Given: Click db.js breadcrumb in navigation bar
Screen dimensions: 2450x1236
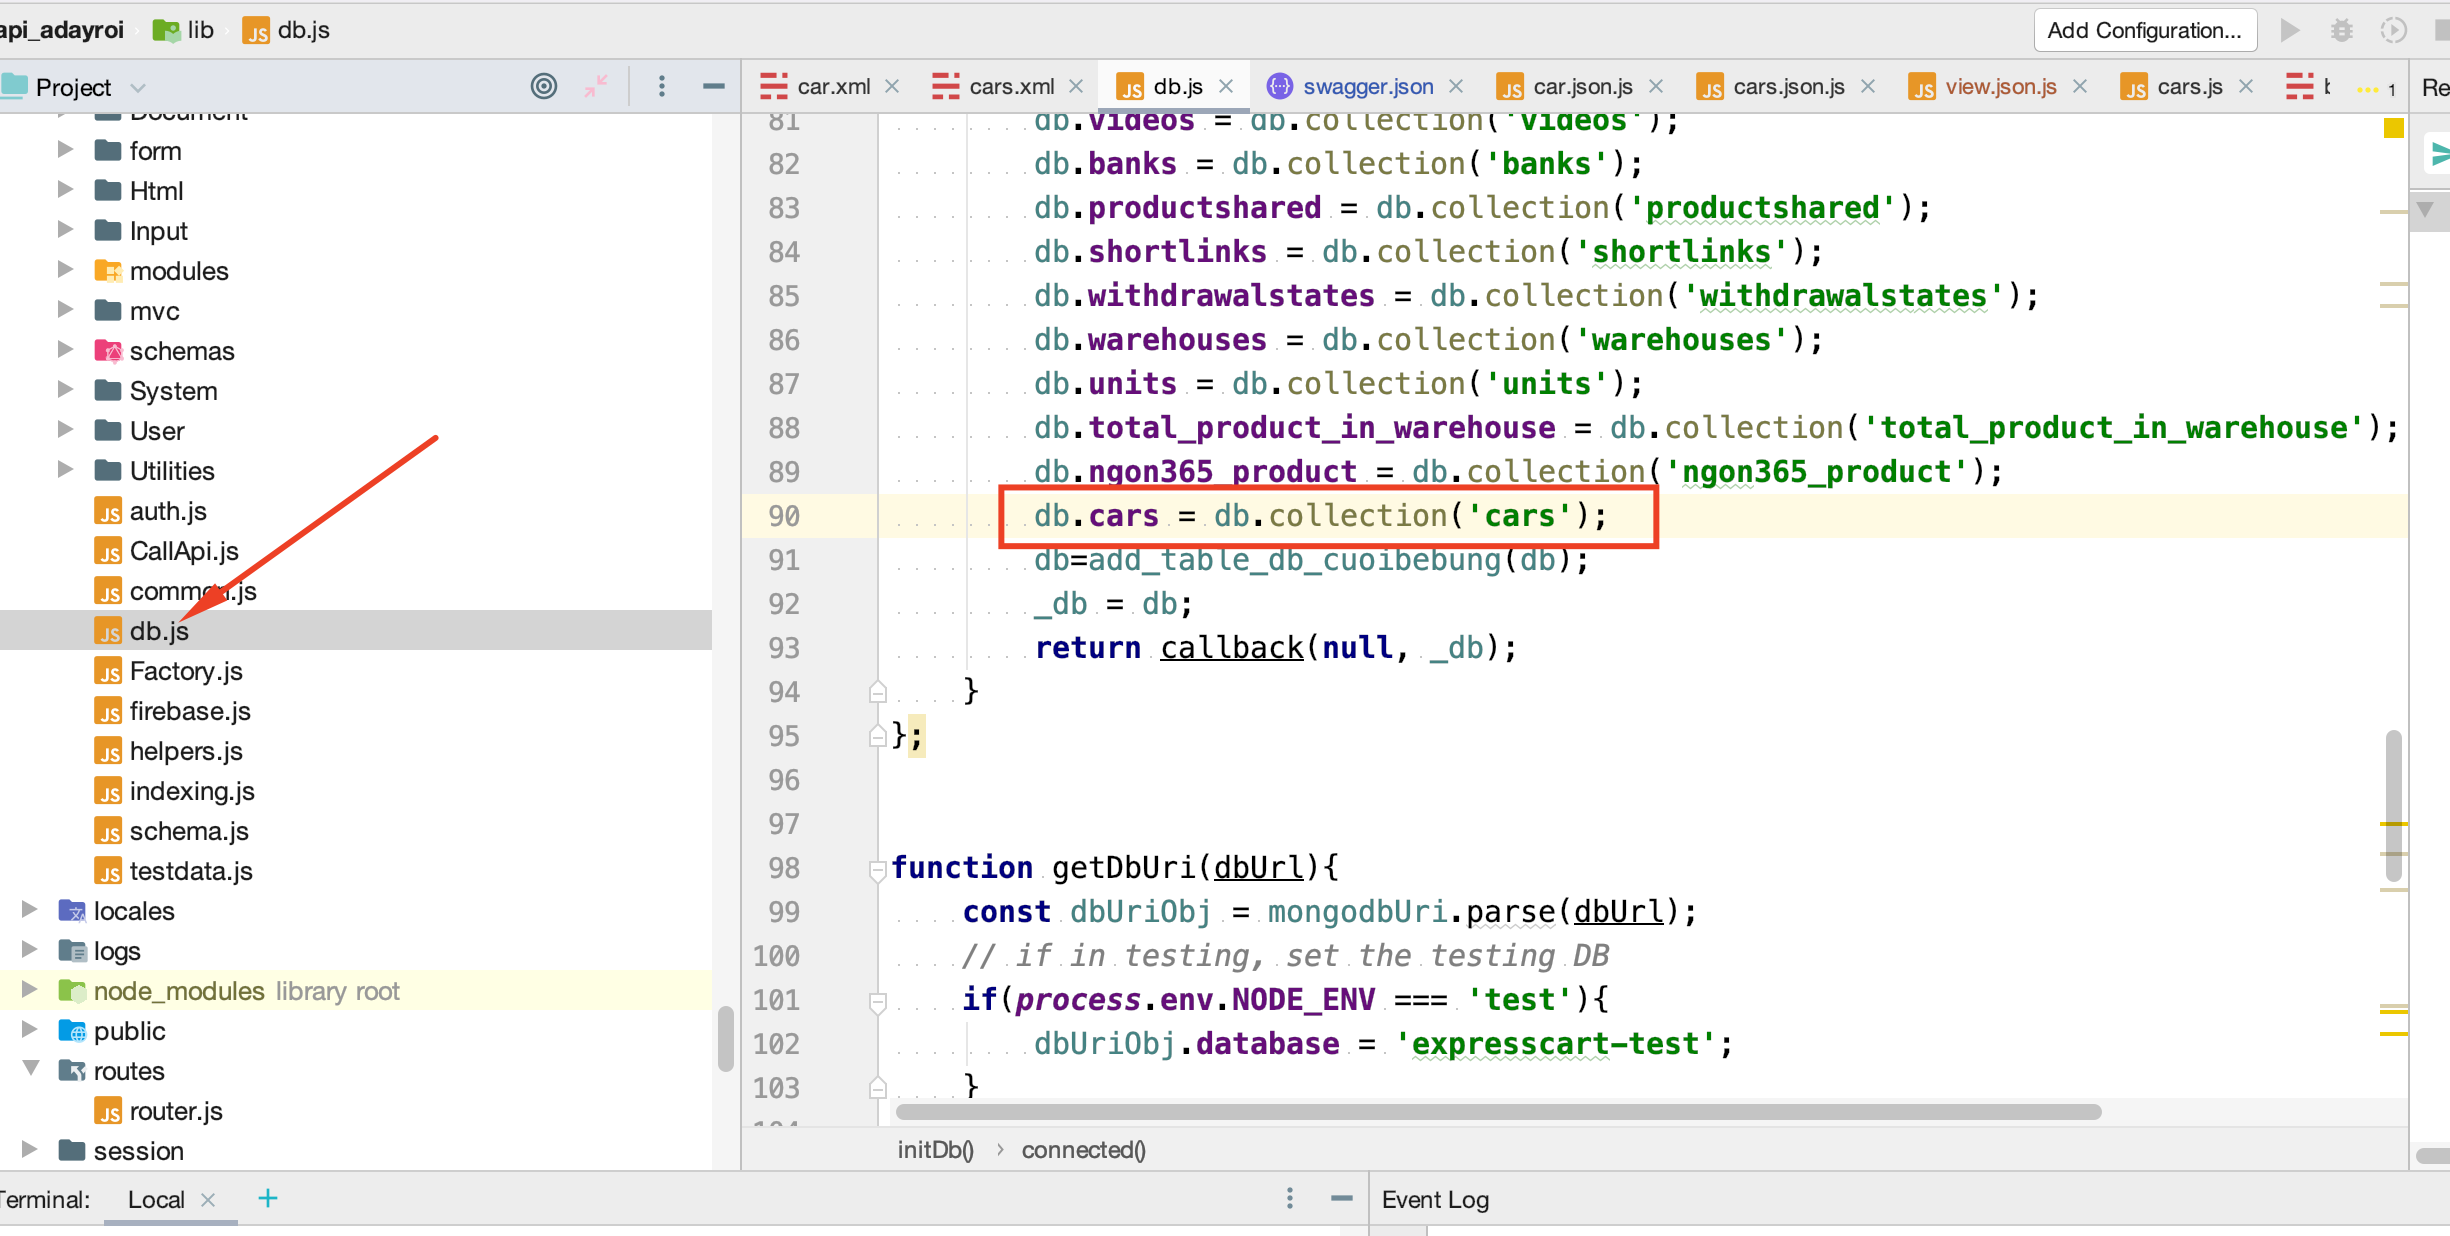Looking at the screenshot, I should point(286,30).
